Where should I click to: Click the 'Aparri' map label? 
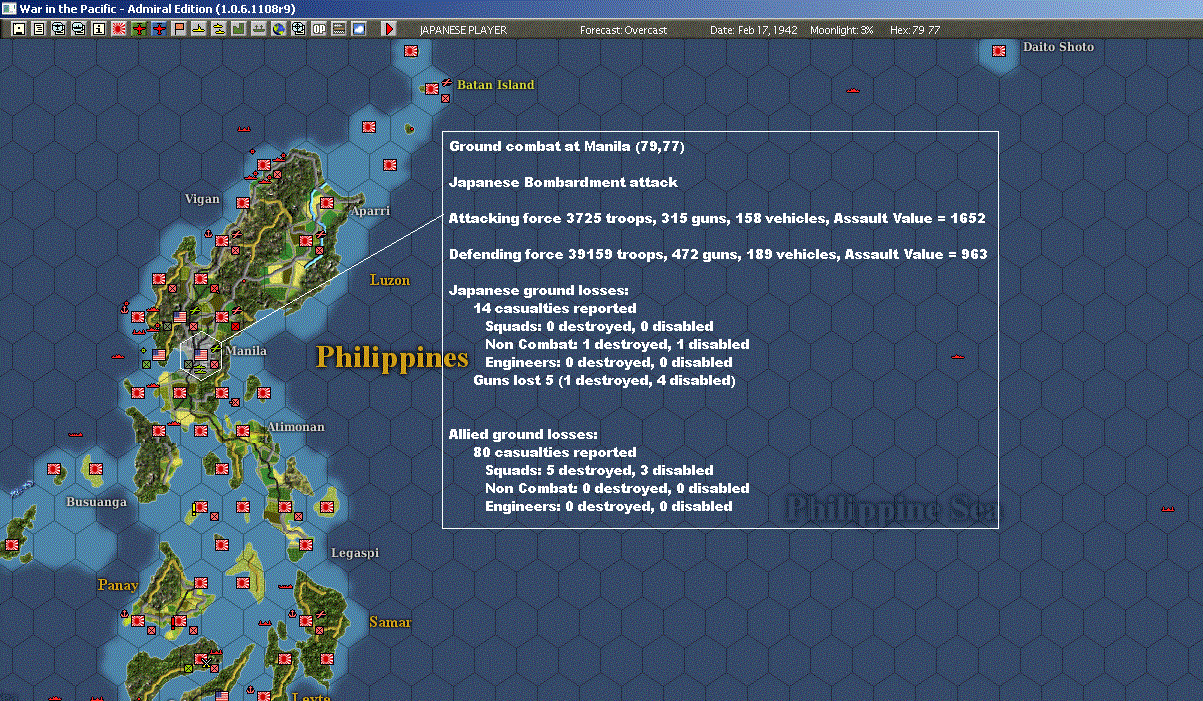tap(370, 211)
